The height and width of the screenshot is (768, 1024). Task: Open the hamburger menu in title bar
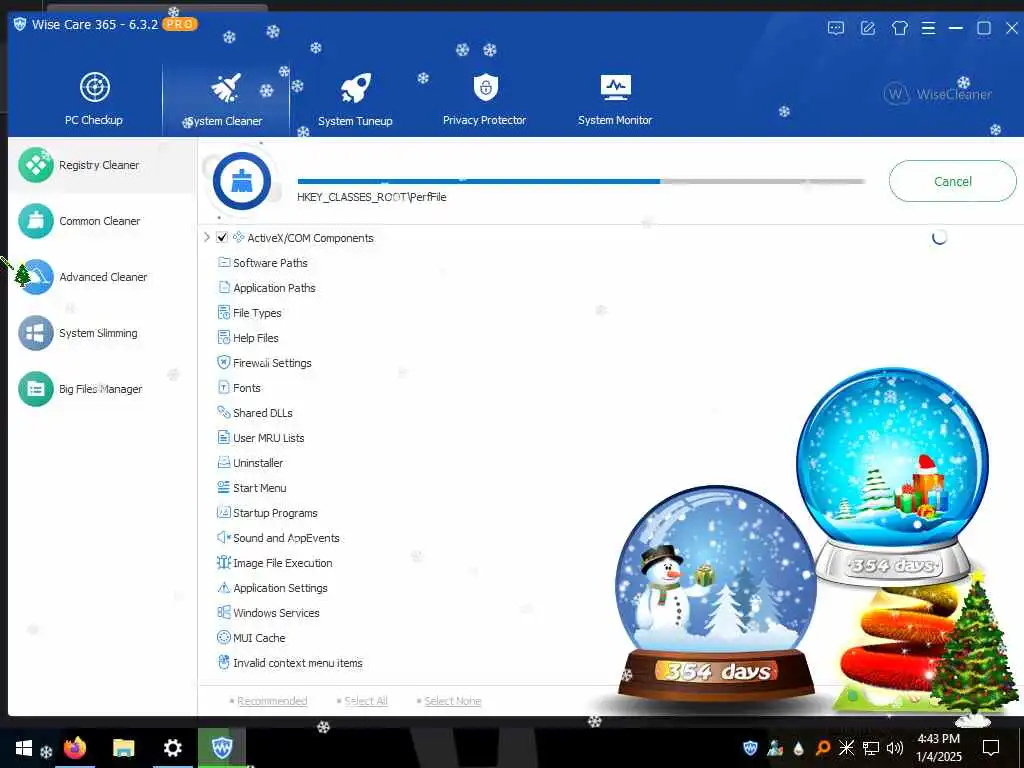point(928,28)
